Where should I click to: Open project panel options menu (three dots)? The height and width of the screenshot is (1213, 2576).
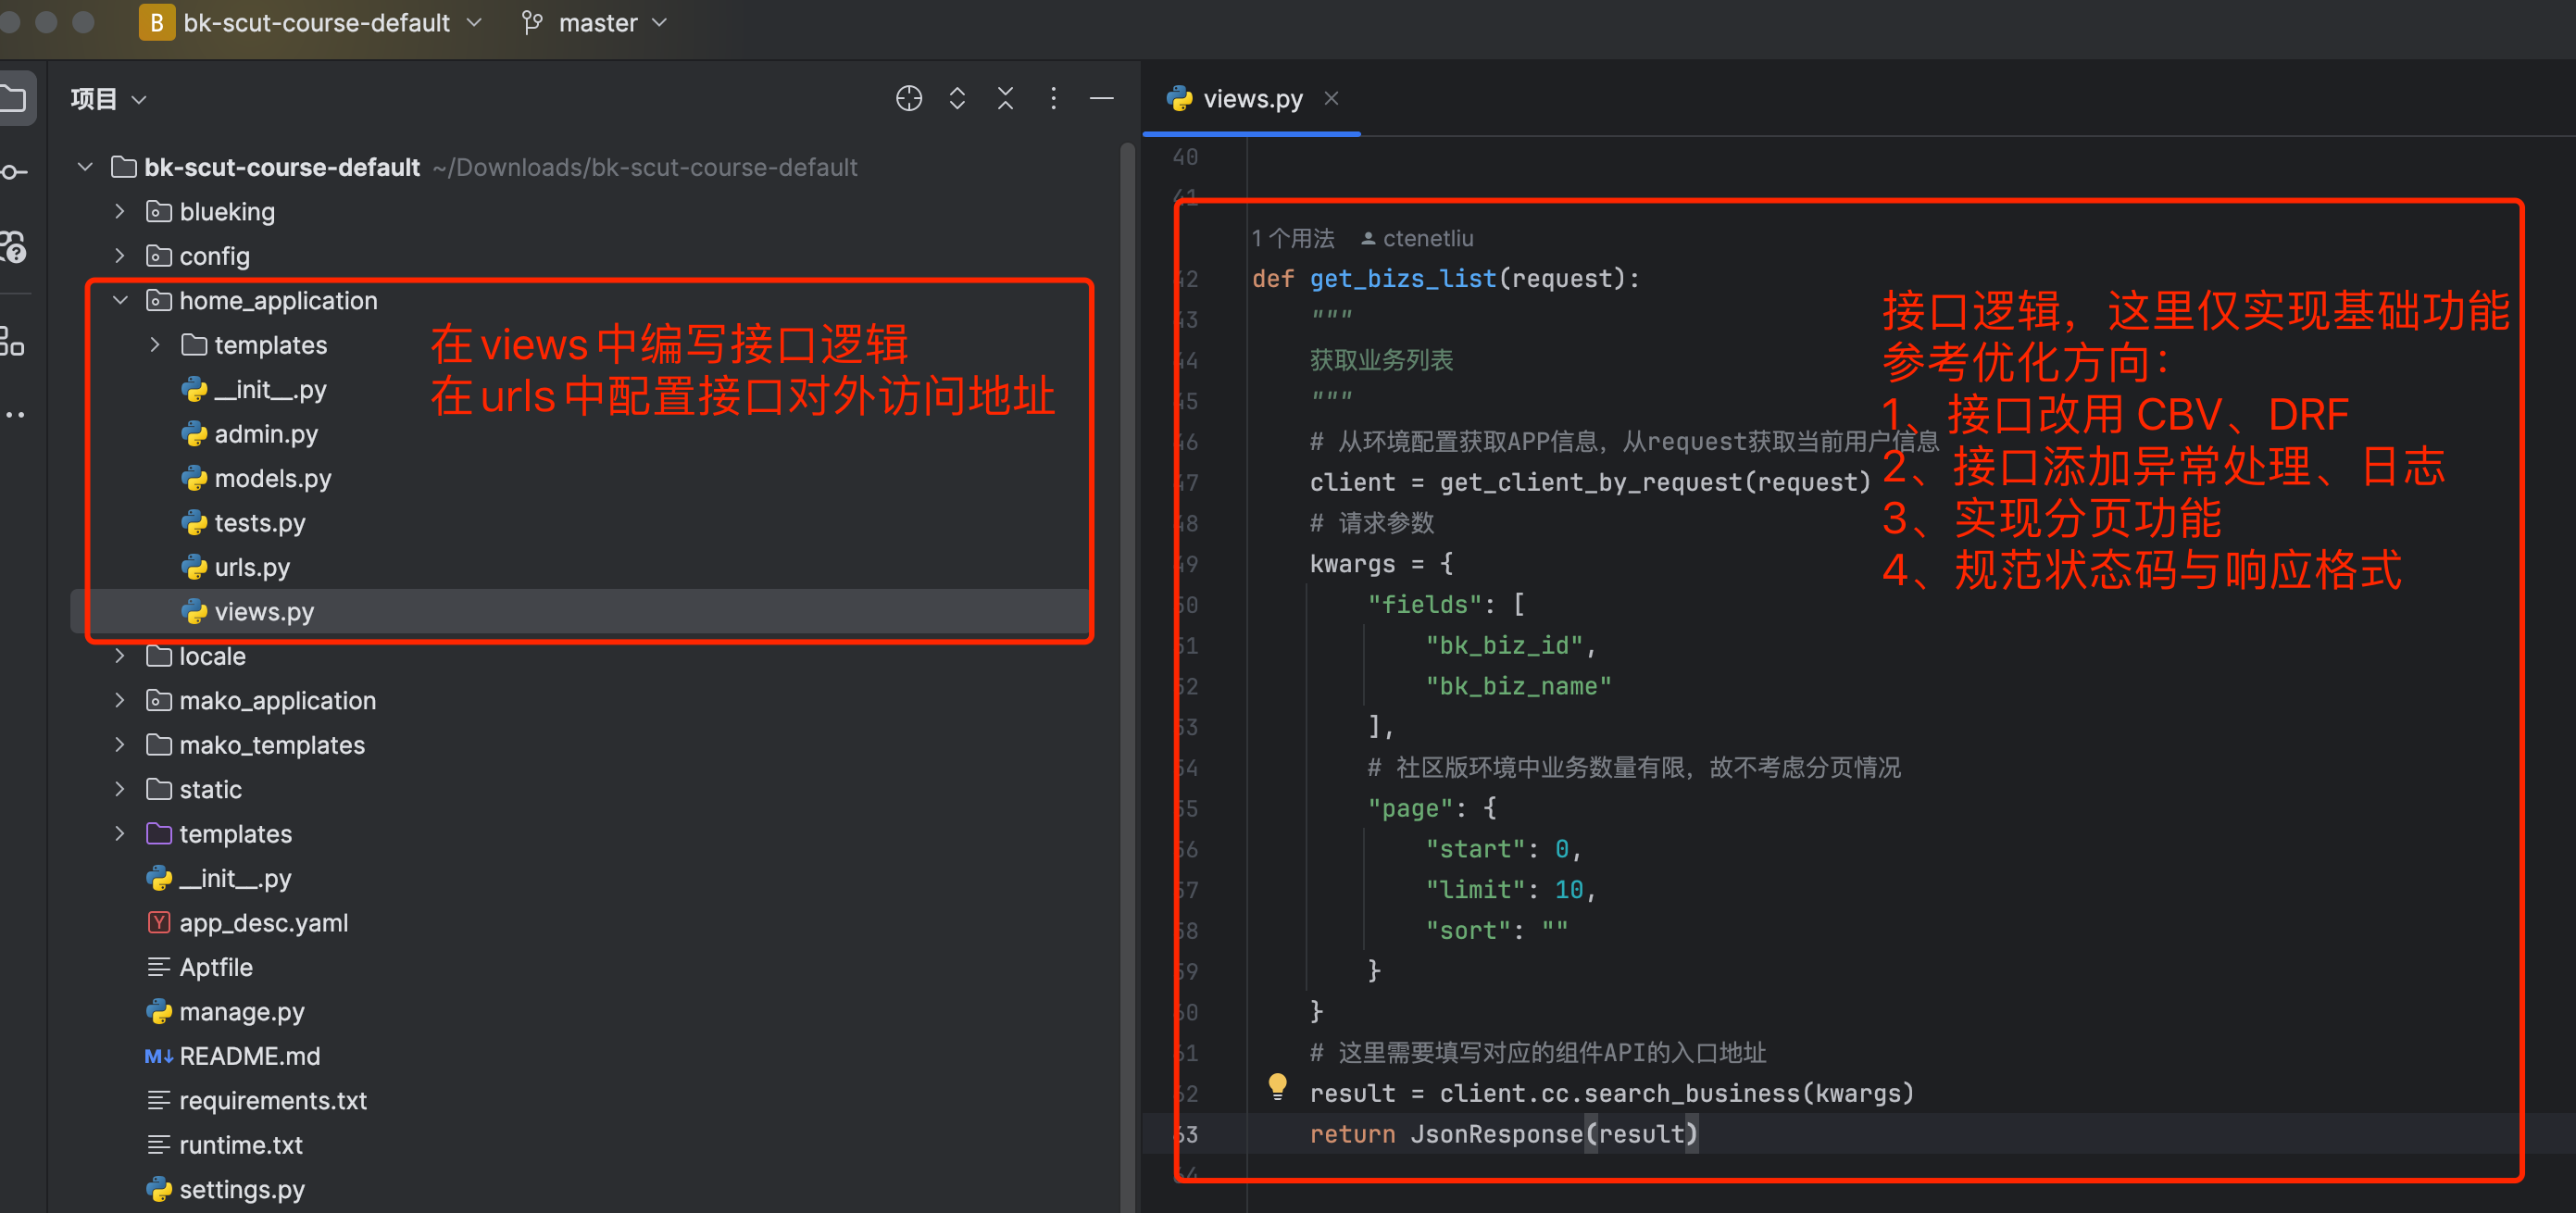pyautogui.click(x=1053, y=98)
